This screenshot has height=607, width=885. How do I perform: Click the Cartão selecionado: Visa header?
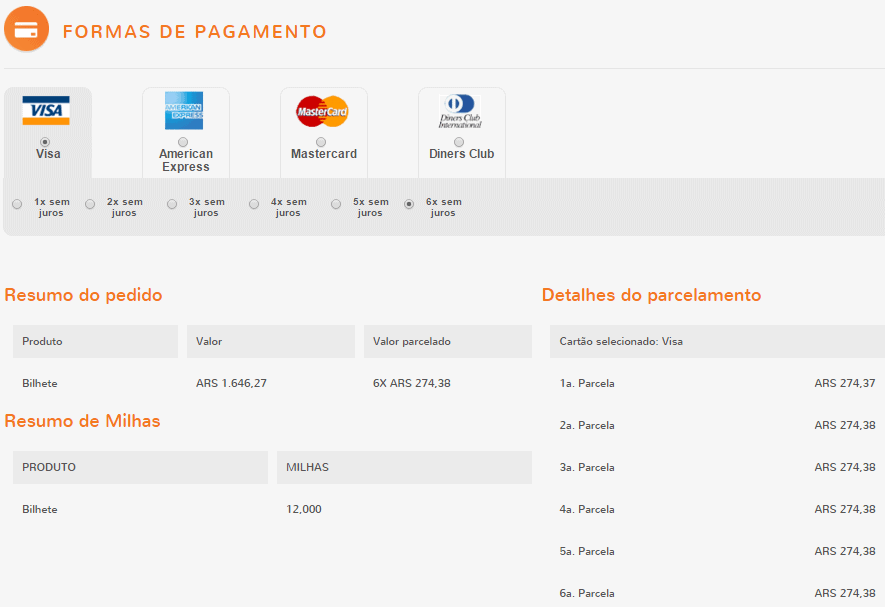(x=717, y=341)
